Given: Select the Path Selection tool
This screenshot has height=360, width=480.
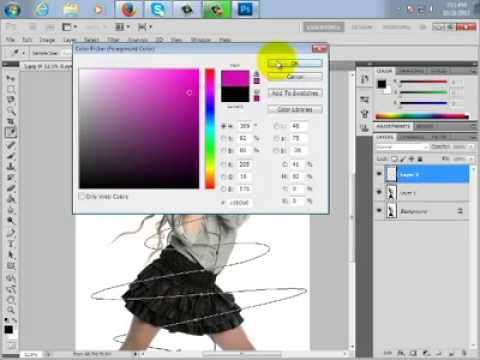Looking at the screenshot, I should [x=11, y=255].
